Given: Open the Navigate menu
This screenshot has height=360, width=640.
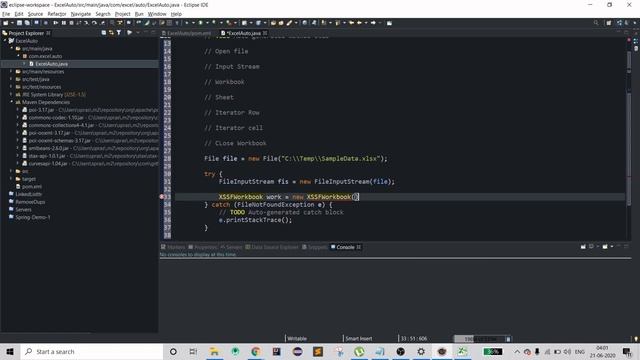Looking at the screenshot, I should click(81, 14).
